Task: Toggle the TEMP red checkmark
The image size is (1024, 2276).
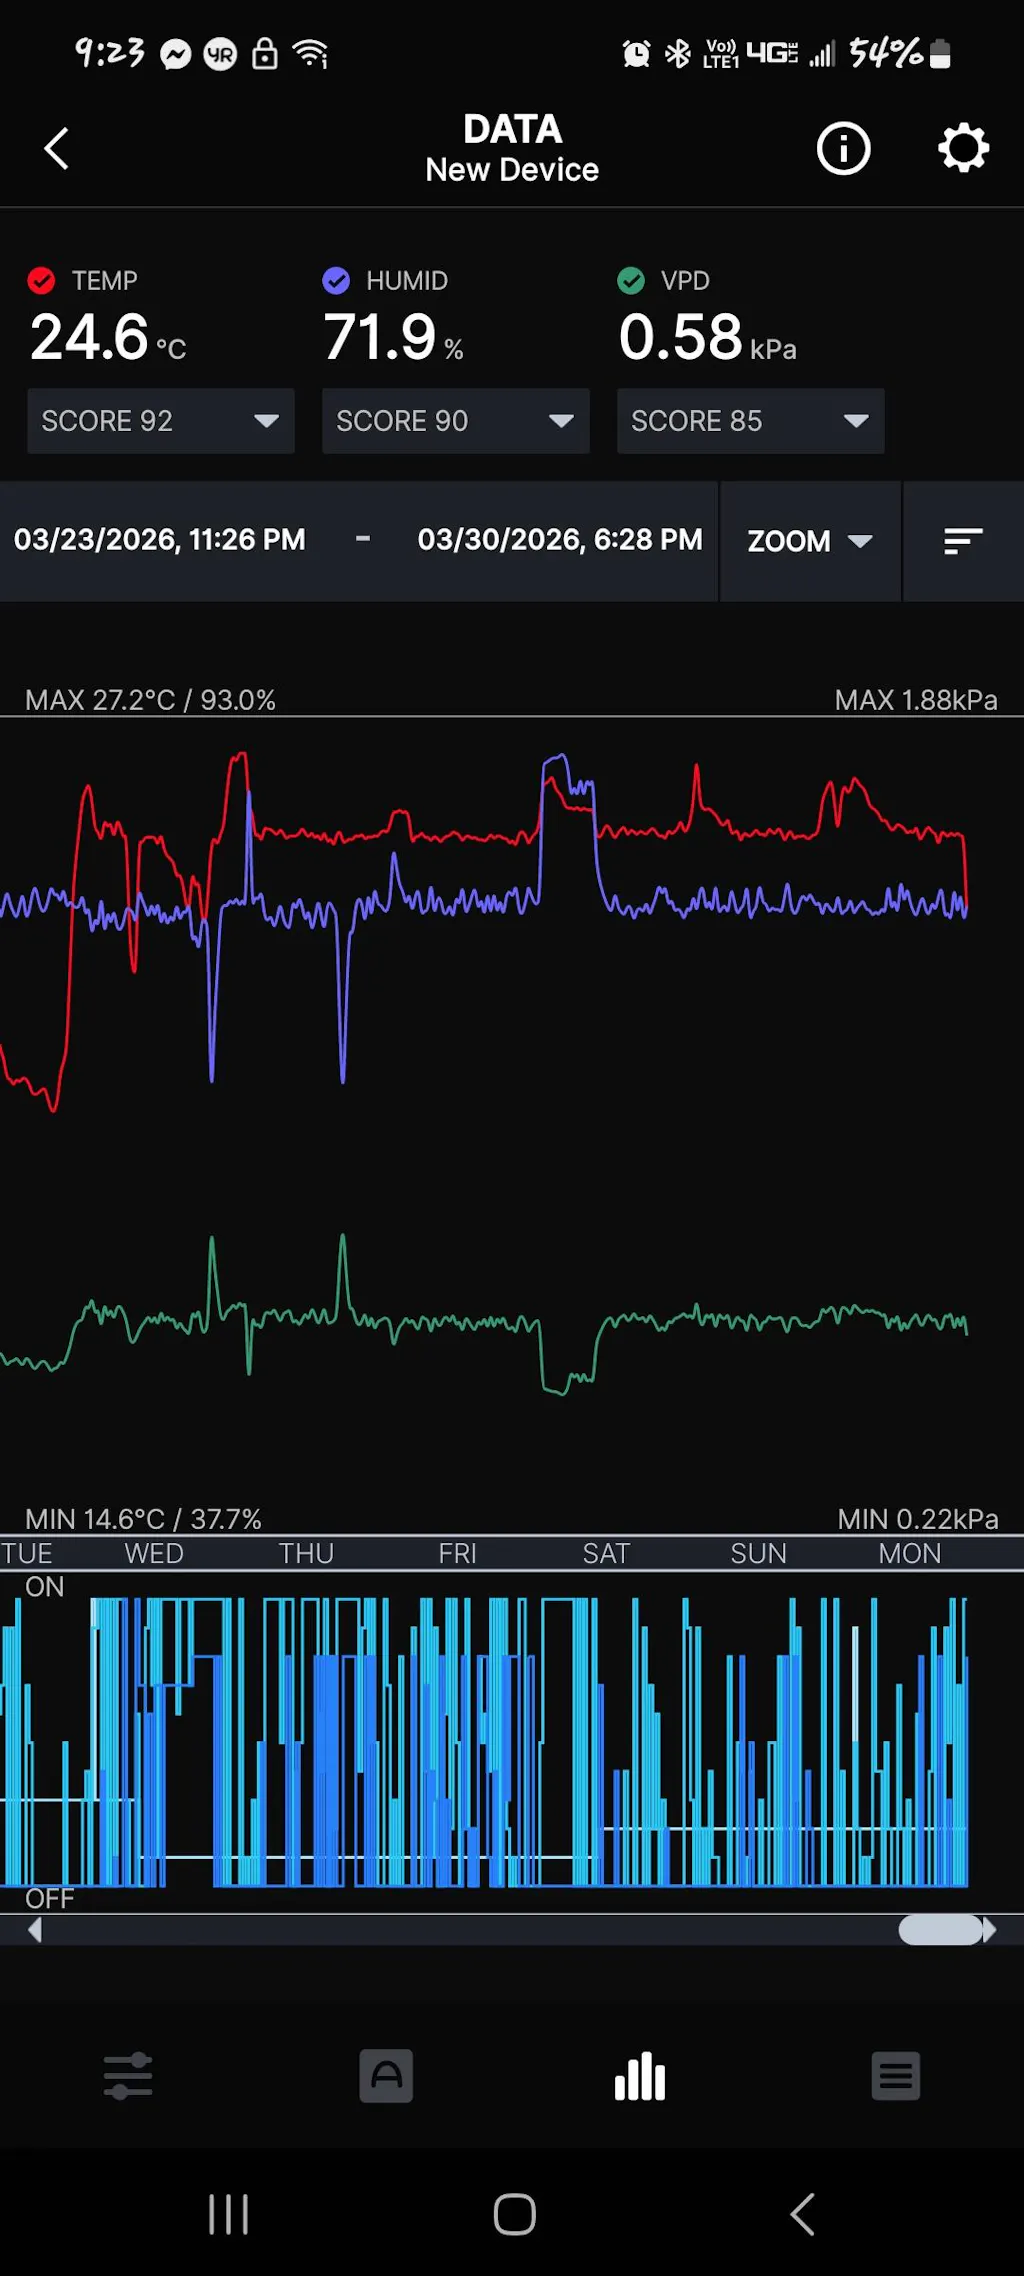Action: point(41,281)
